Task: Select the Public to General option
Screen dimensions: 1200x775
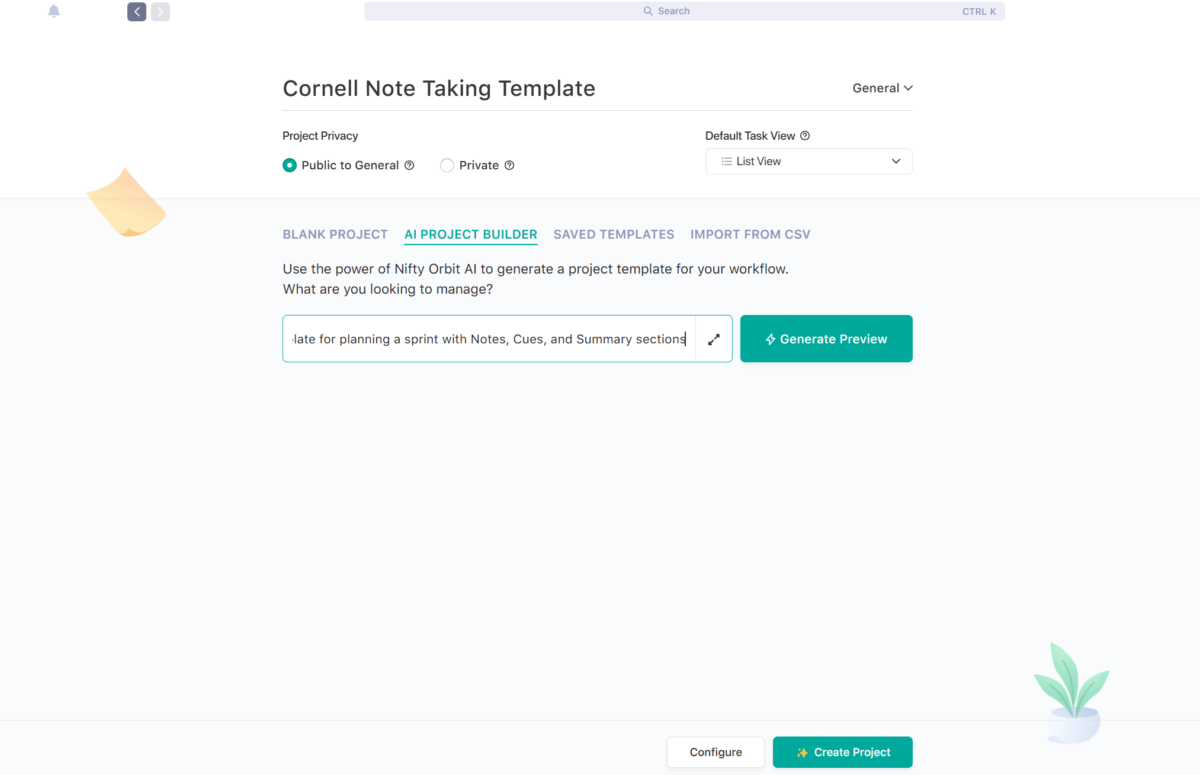Action: tap(289, 165)
